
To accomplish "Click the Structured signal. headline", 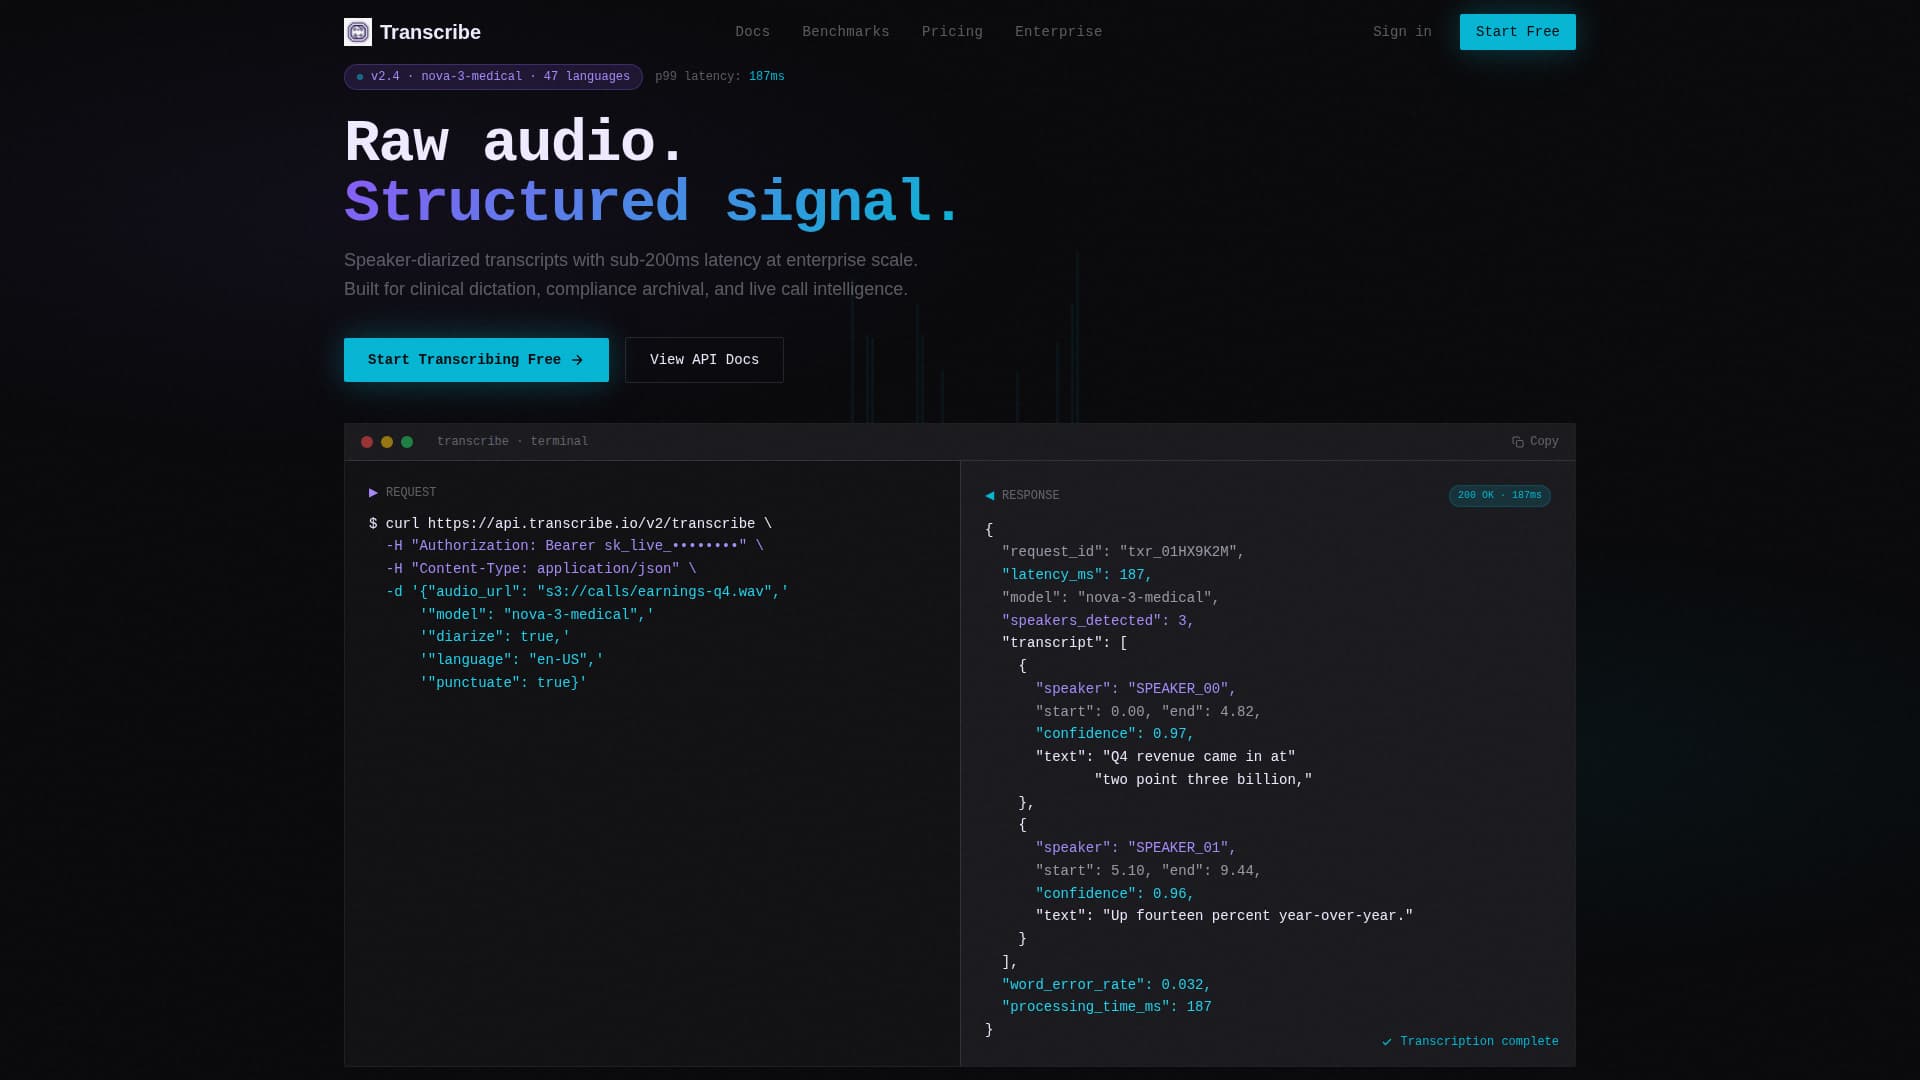I will click(x=652, y=202).
